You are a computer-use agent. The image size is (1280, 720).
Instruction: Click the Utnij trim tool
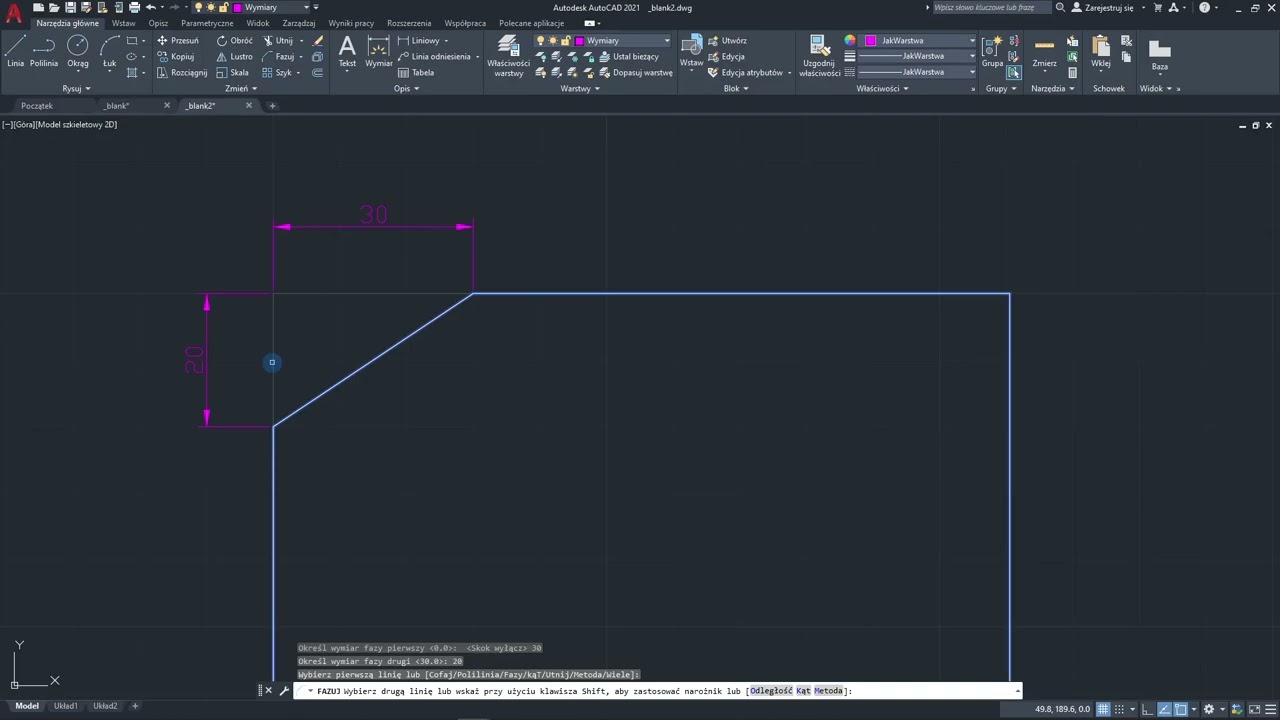tap(277, 41)
